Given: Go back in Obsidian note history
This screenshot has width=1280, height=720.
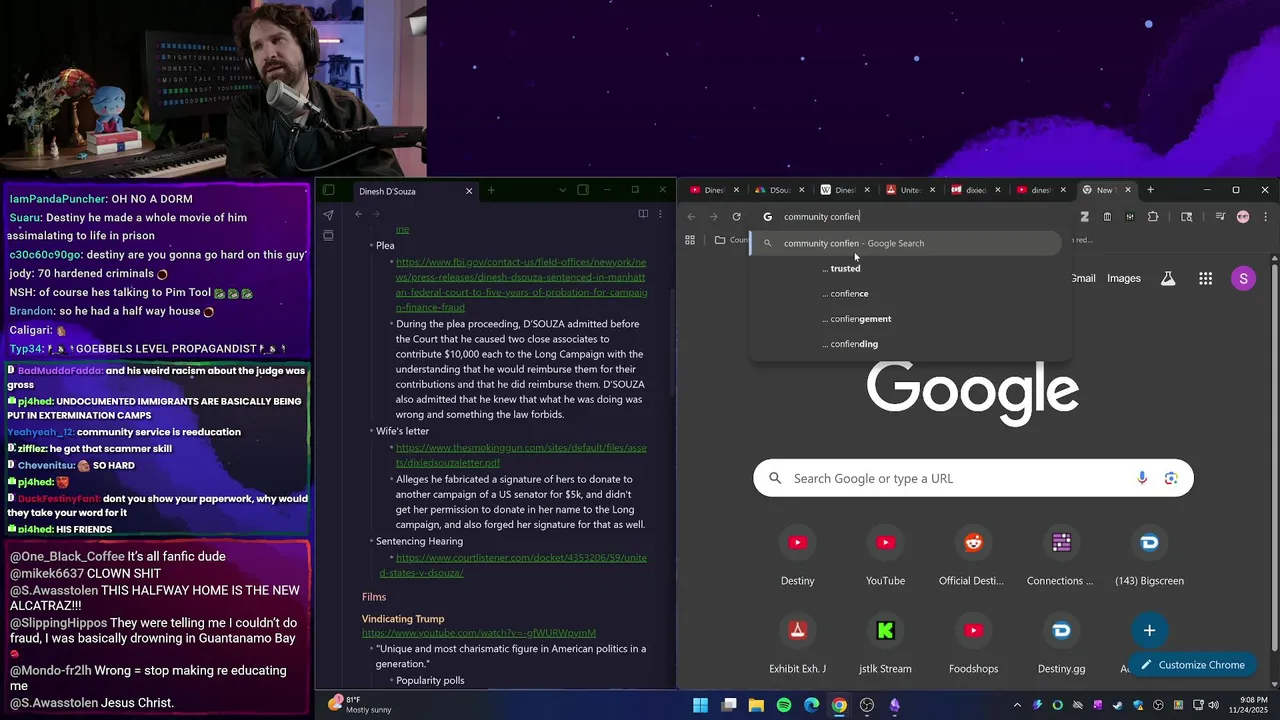Looking at the screenshot, I should point(358,214).
